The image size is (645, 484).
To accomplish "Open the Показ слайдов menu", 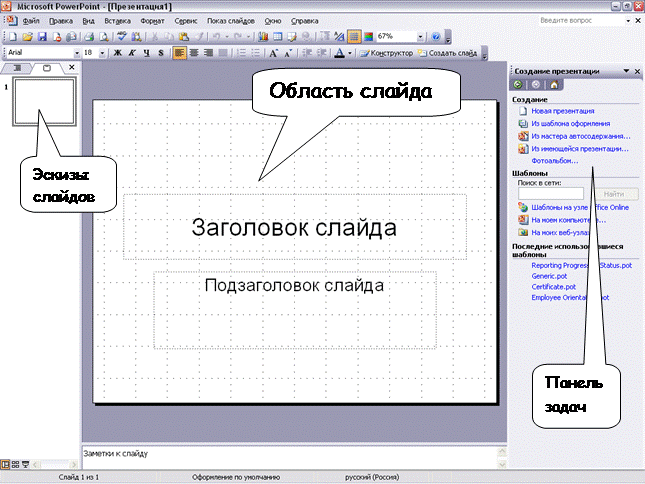I will 231,21.
